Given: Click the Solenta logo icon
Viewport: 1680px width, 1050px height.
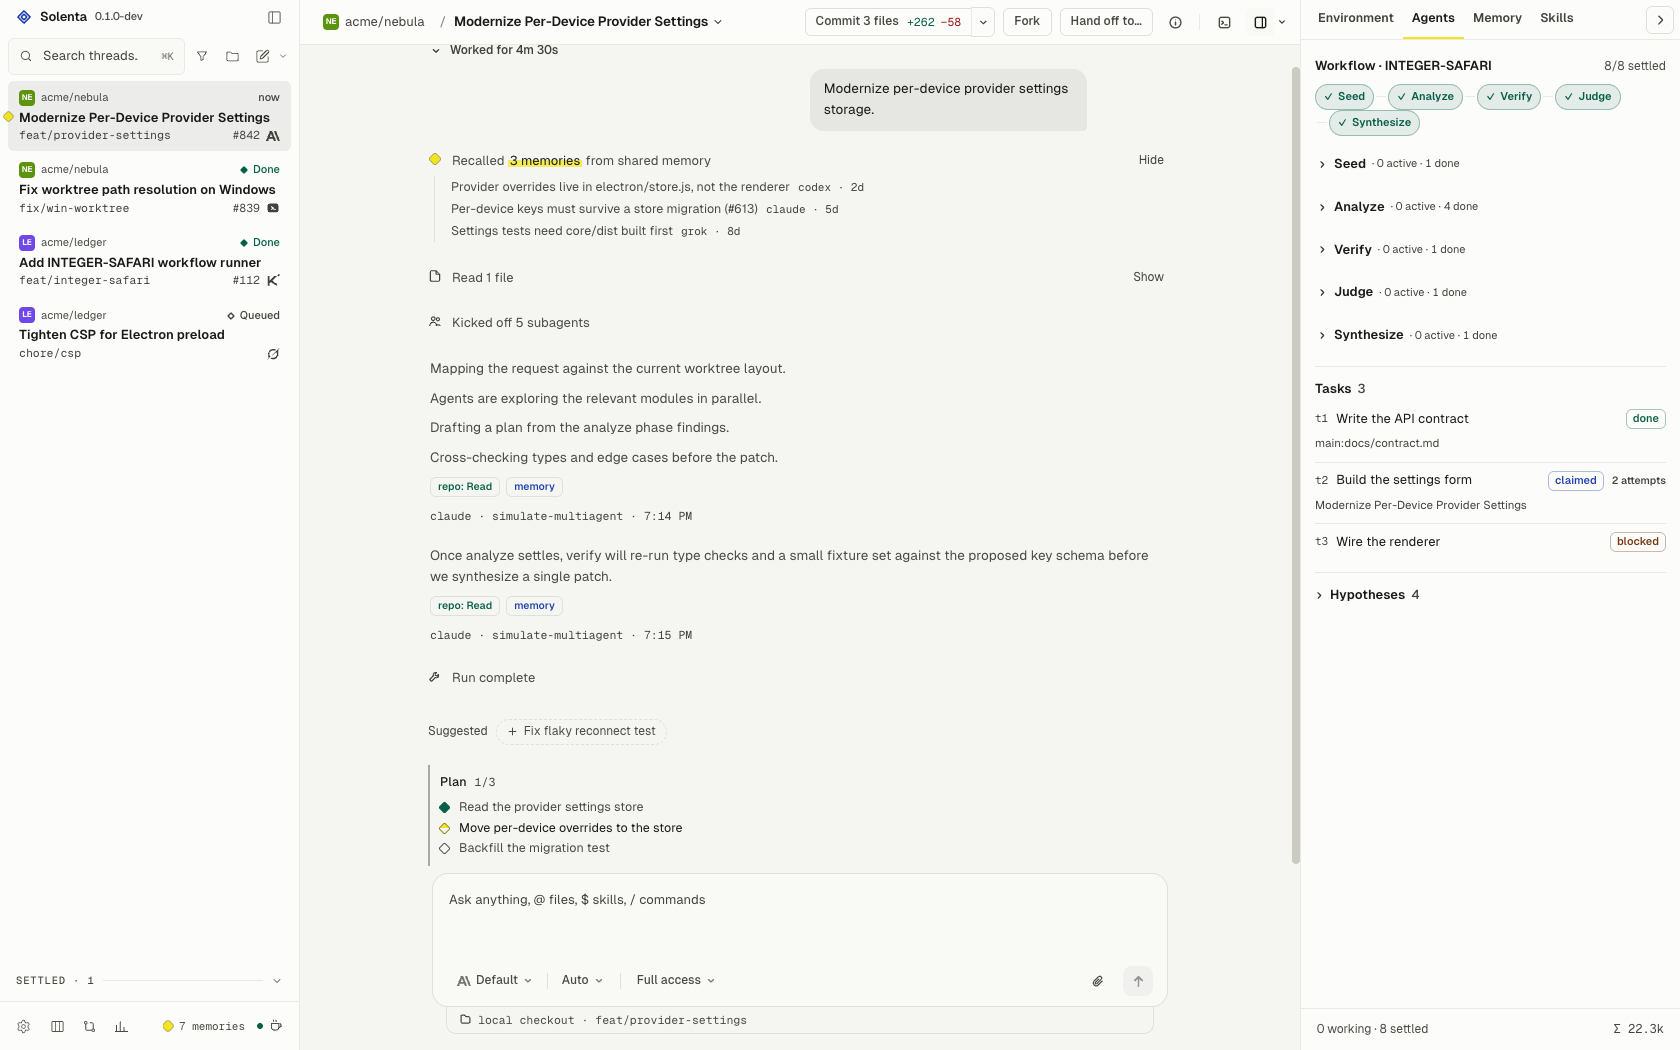Looking at the screenshot, I should point(24,17).
